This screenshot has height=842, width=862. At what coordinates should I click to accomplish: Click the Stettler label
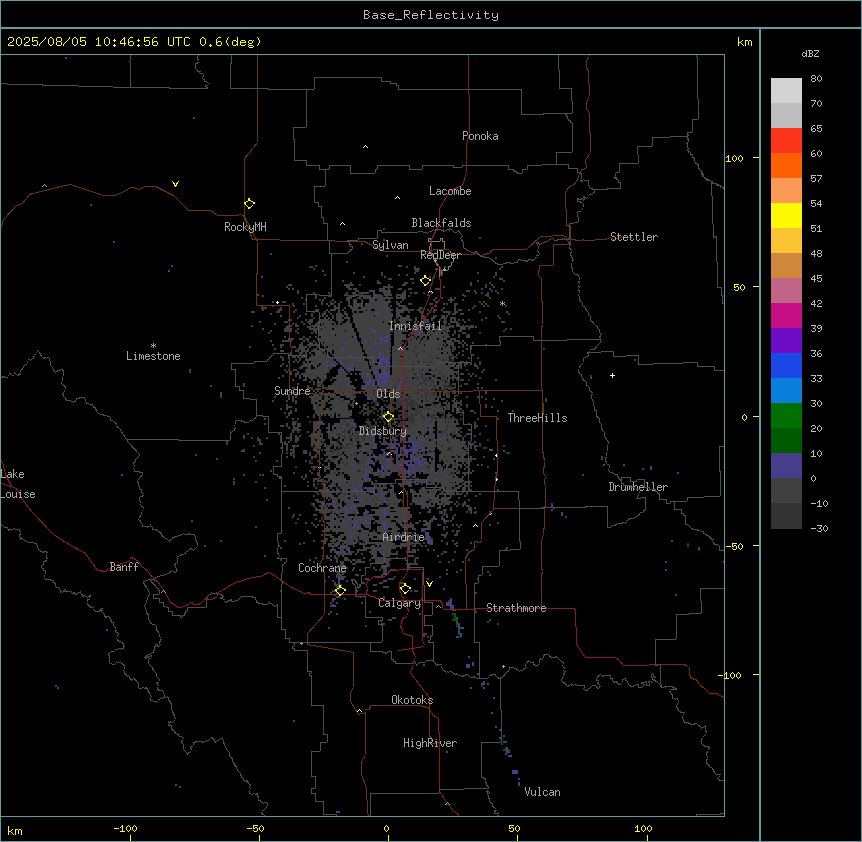point(634,237)
